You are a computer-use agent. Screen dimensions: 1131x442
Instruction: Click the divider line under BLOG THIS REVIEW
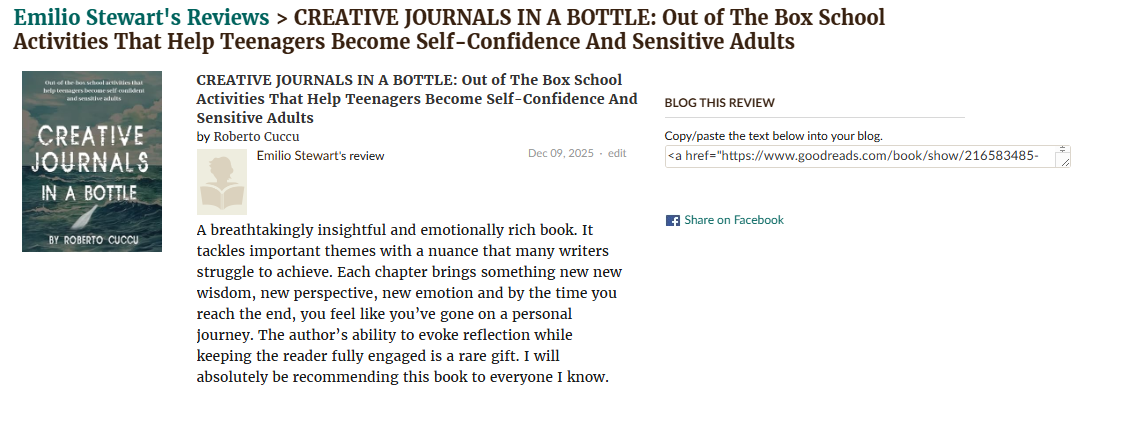[x=814, y=117]
